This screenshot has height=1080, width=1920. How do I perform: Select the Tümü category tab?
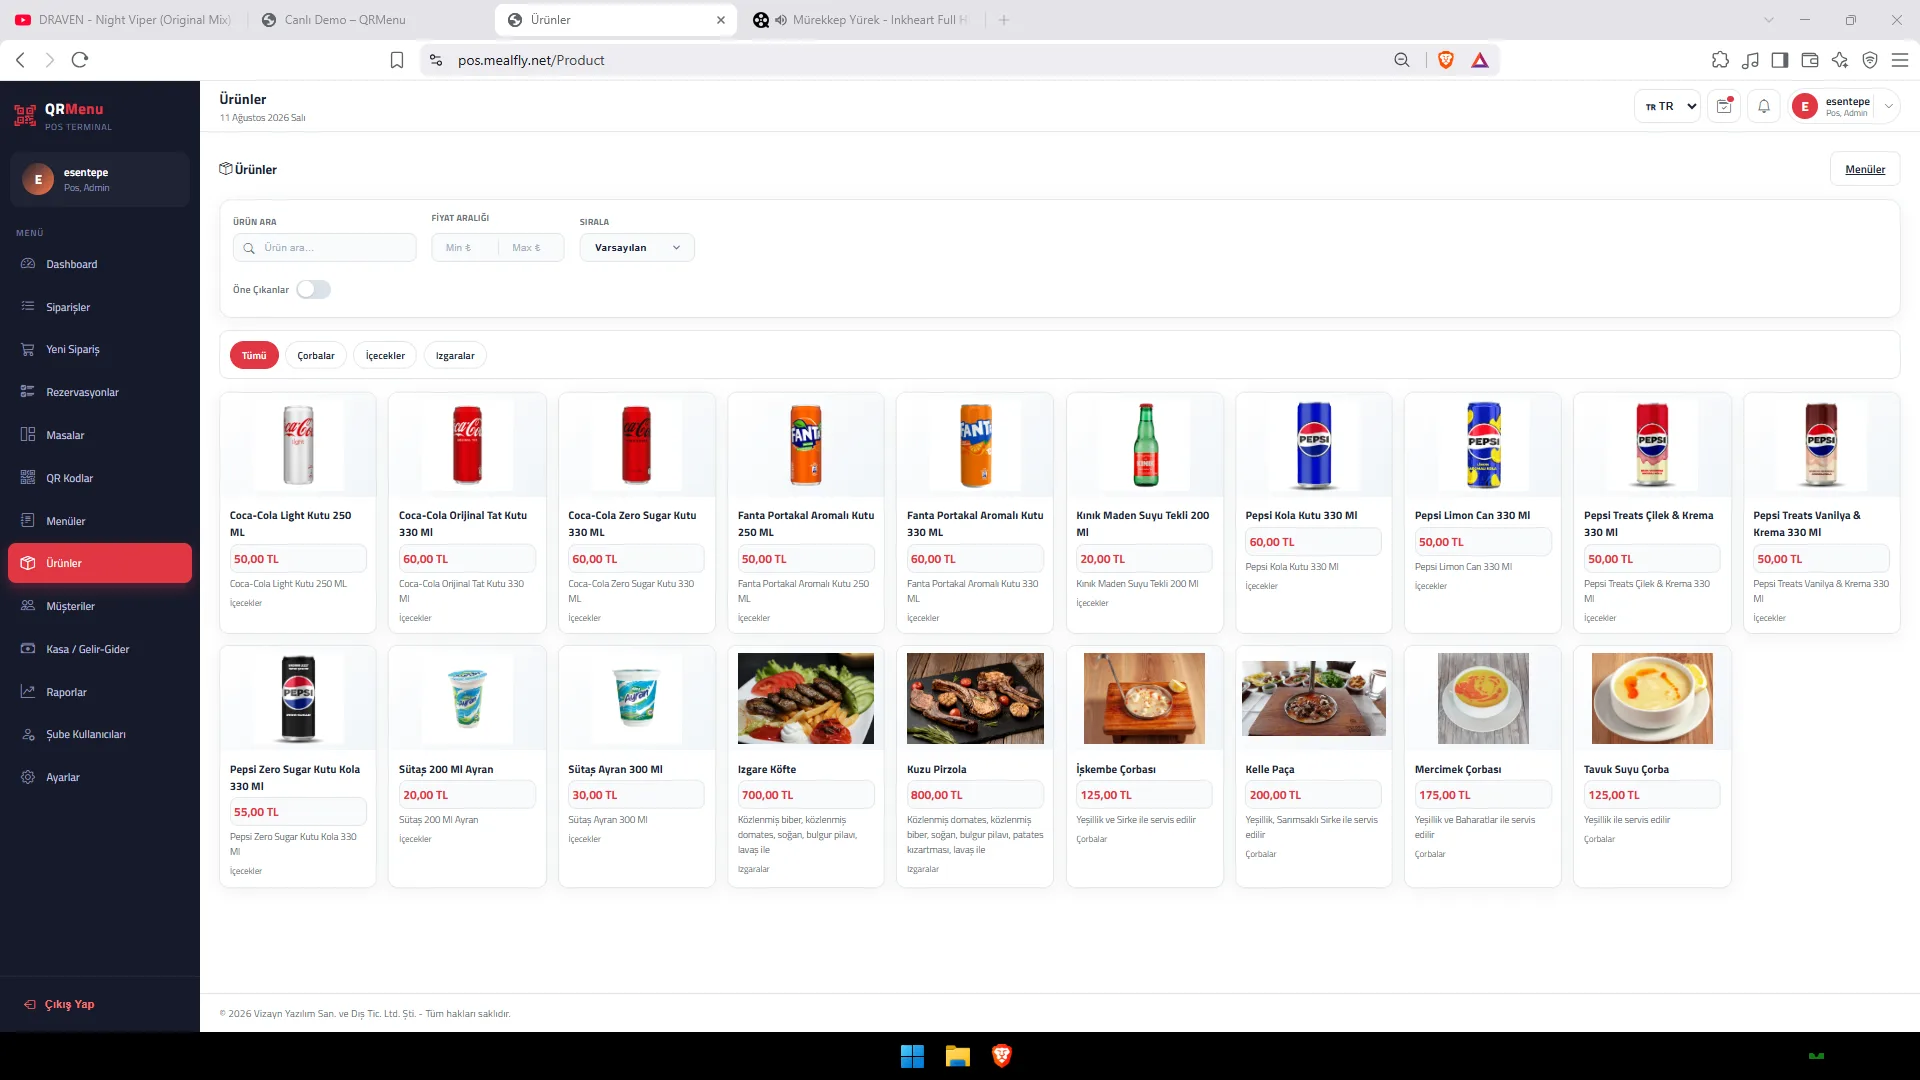tap(254, 356)
